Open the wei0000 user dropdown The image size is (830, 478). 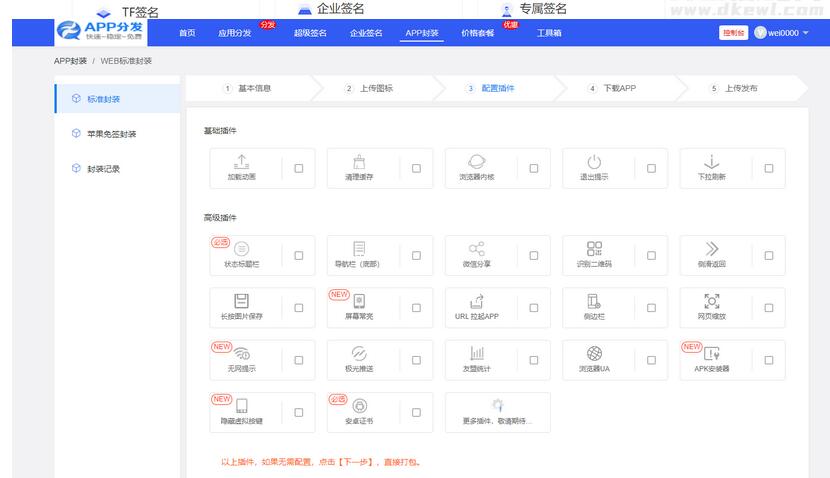pos(783,33)
